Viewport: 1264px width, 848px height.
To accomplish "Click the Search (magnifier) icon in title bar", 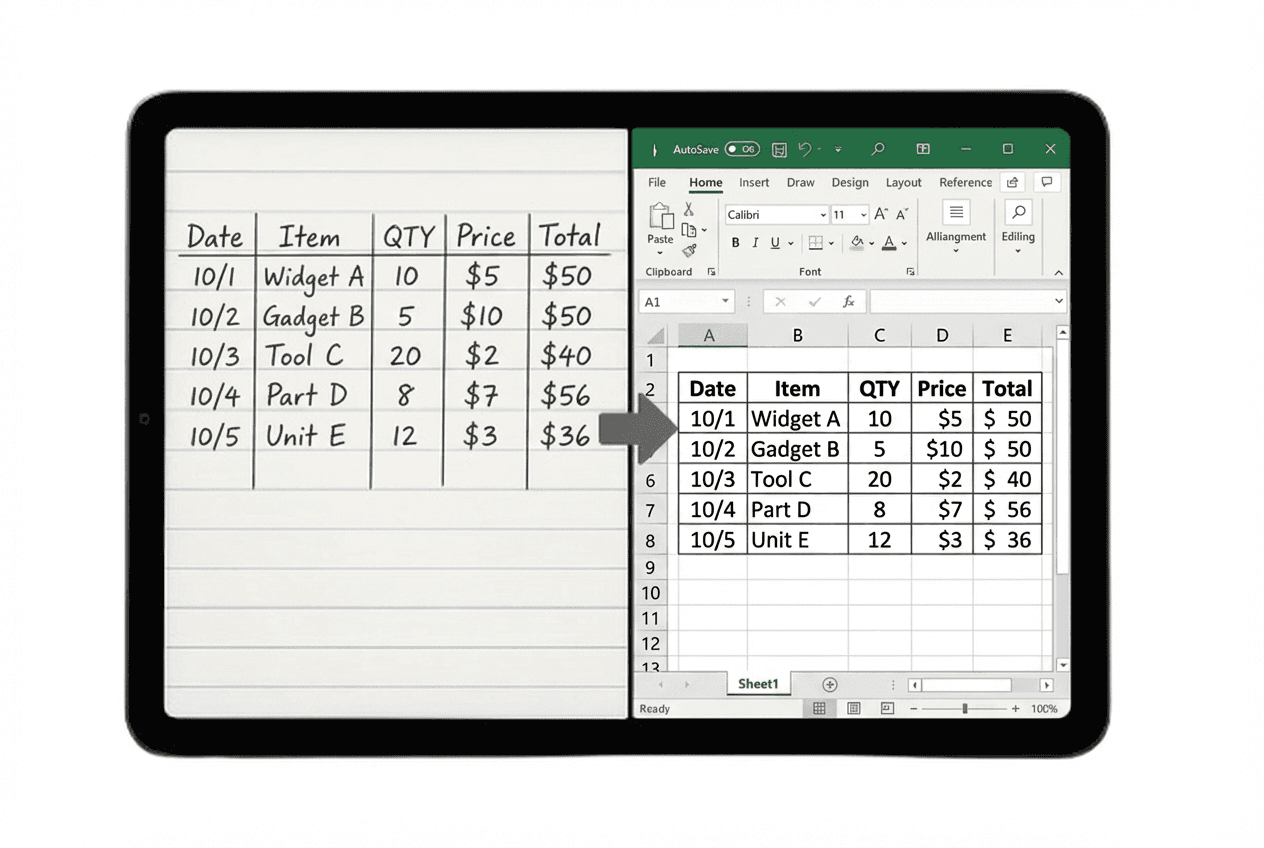I will pyautogui.click(x=877, y=148).
